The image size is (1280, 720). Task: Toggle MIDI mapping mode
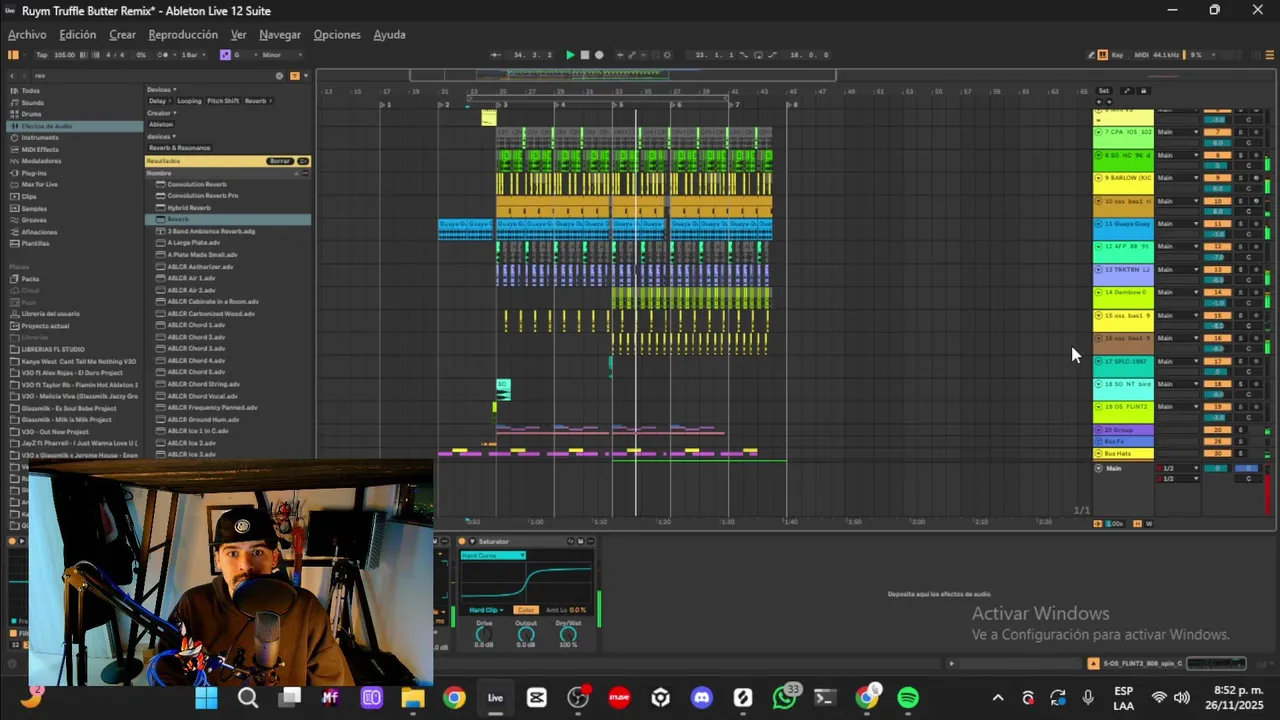coord(1142,55)
